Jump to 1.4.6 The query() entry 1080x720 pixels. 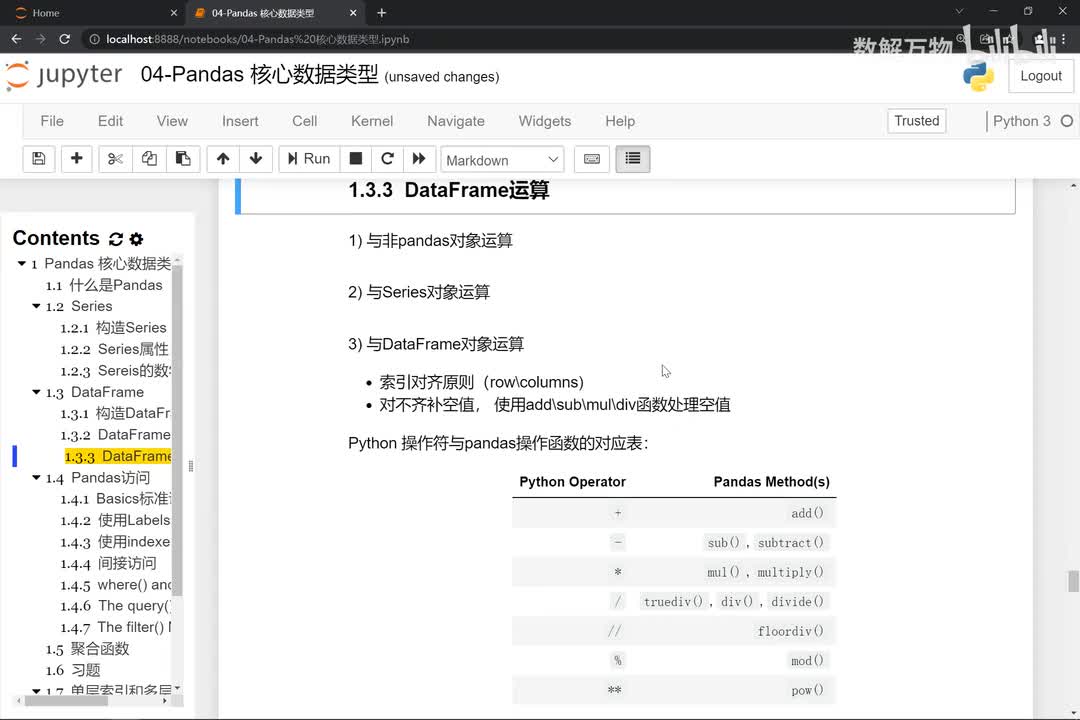(x=115, y=606)
